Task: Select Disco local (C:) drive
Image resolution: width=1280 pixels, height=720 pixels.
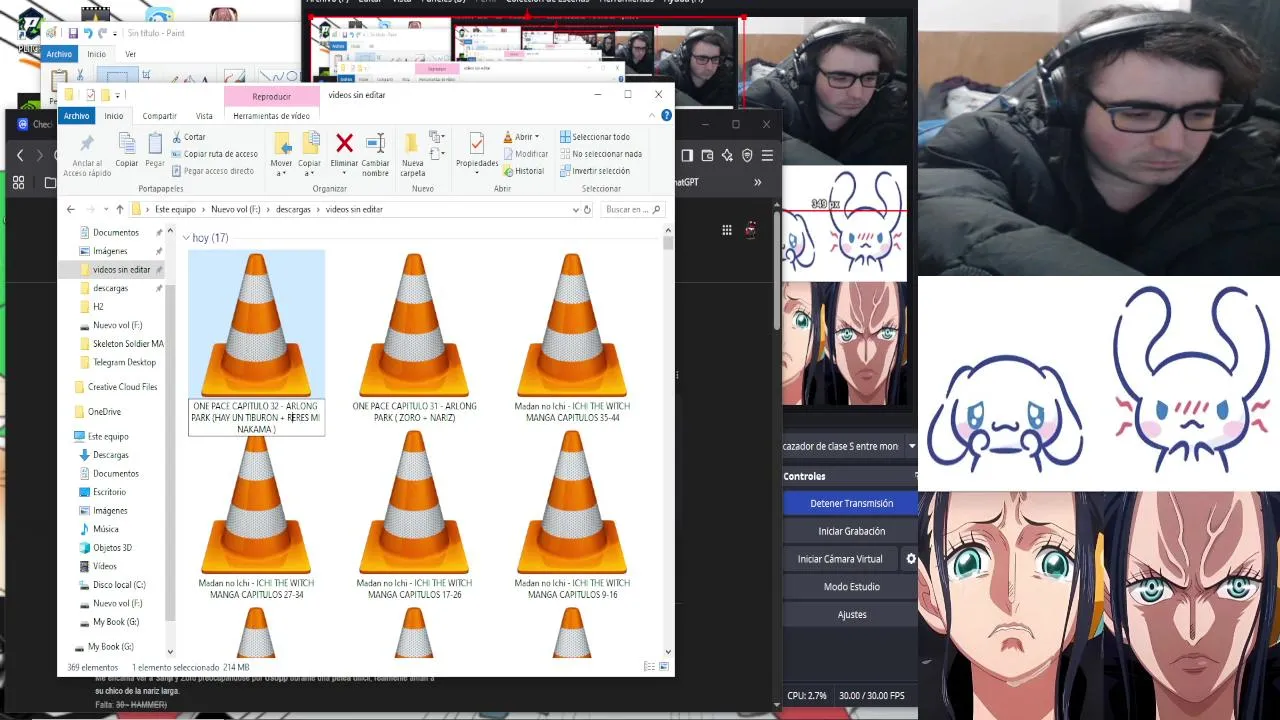Action: (119, 585)
